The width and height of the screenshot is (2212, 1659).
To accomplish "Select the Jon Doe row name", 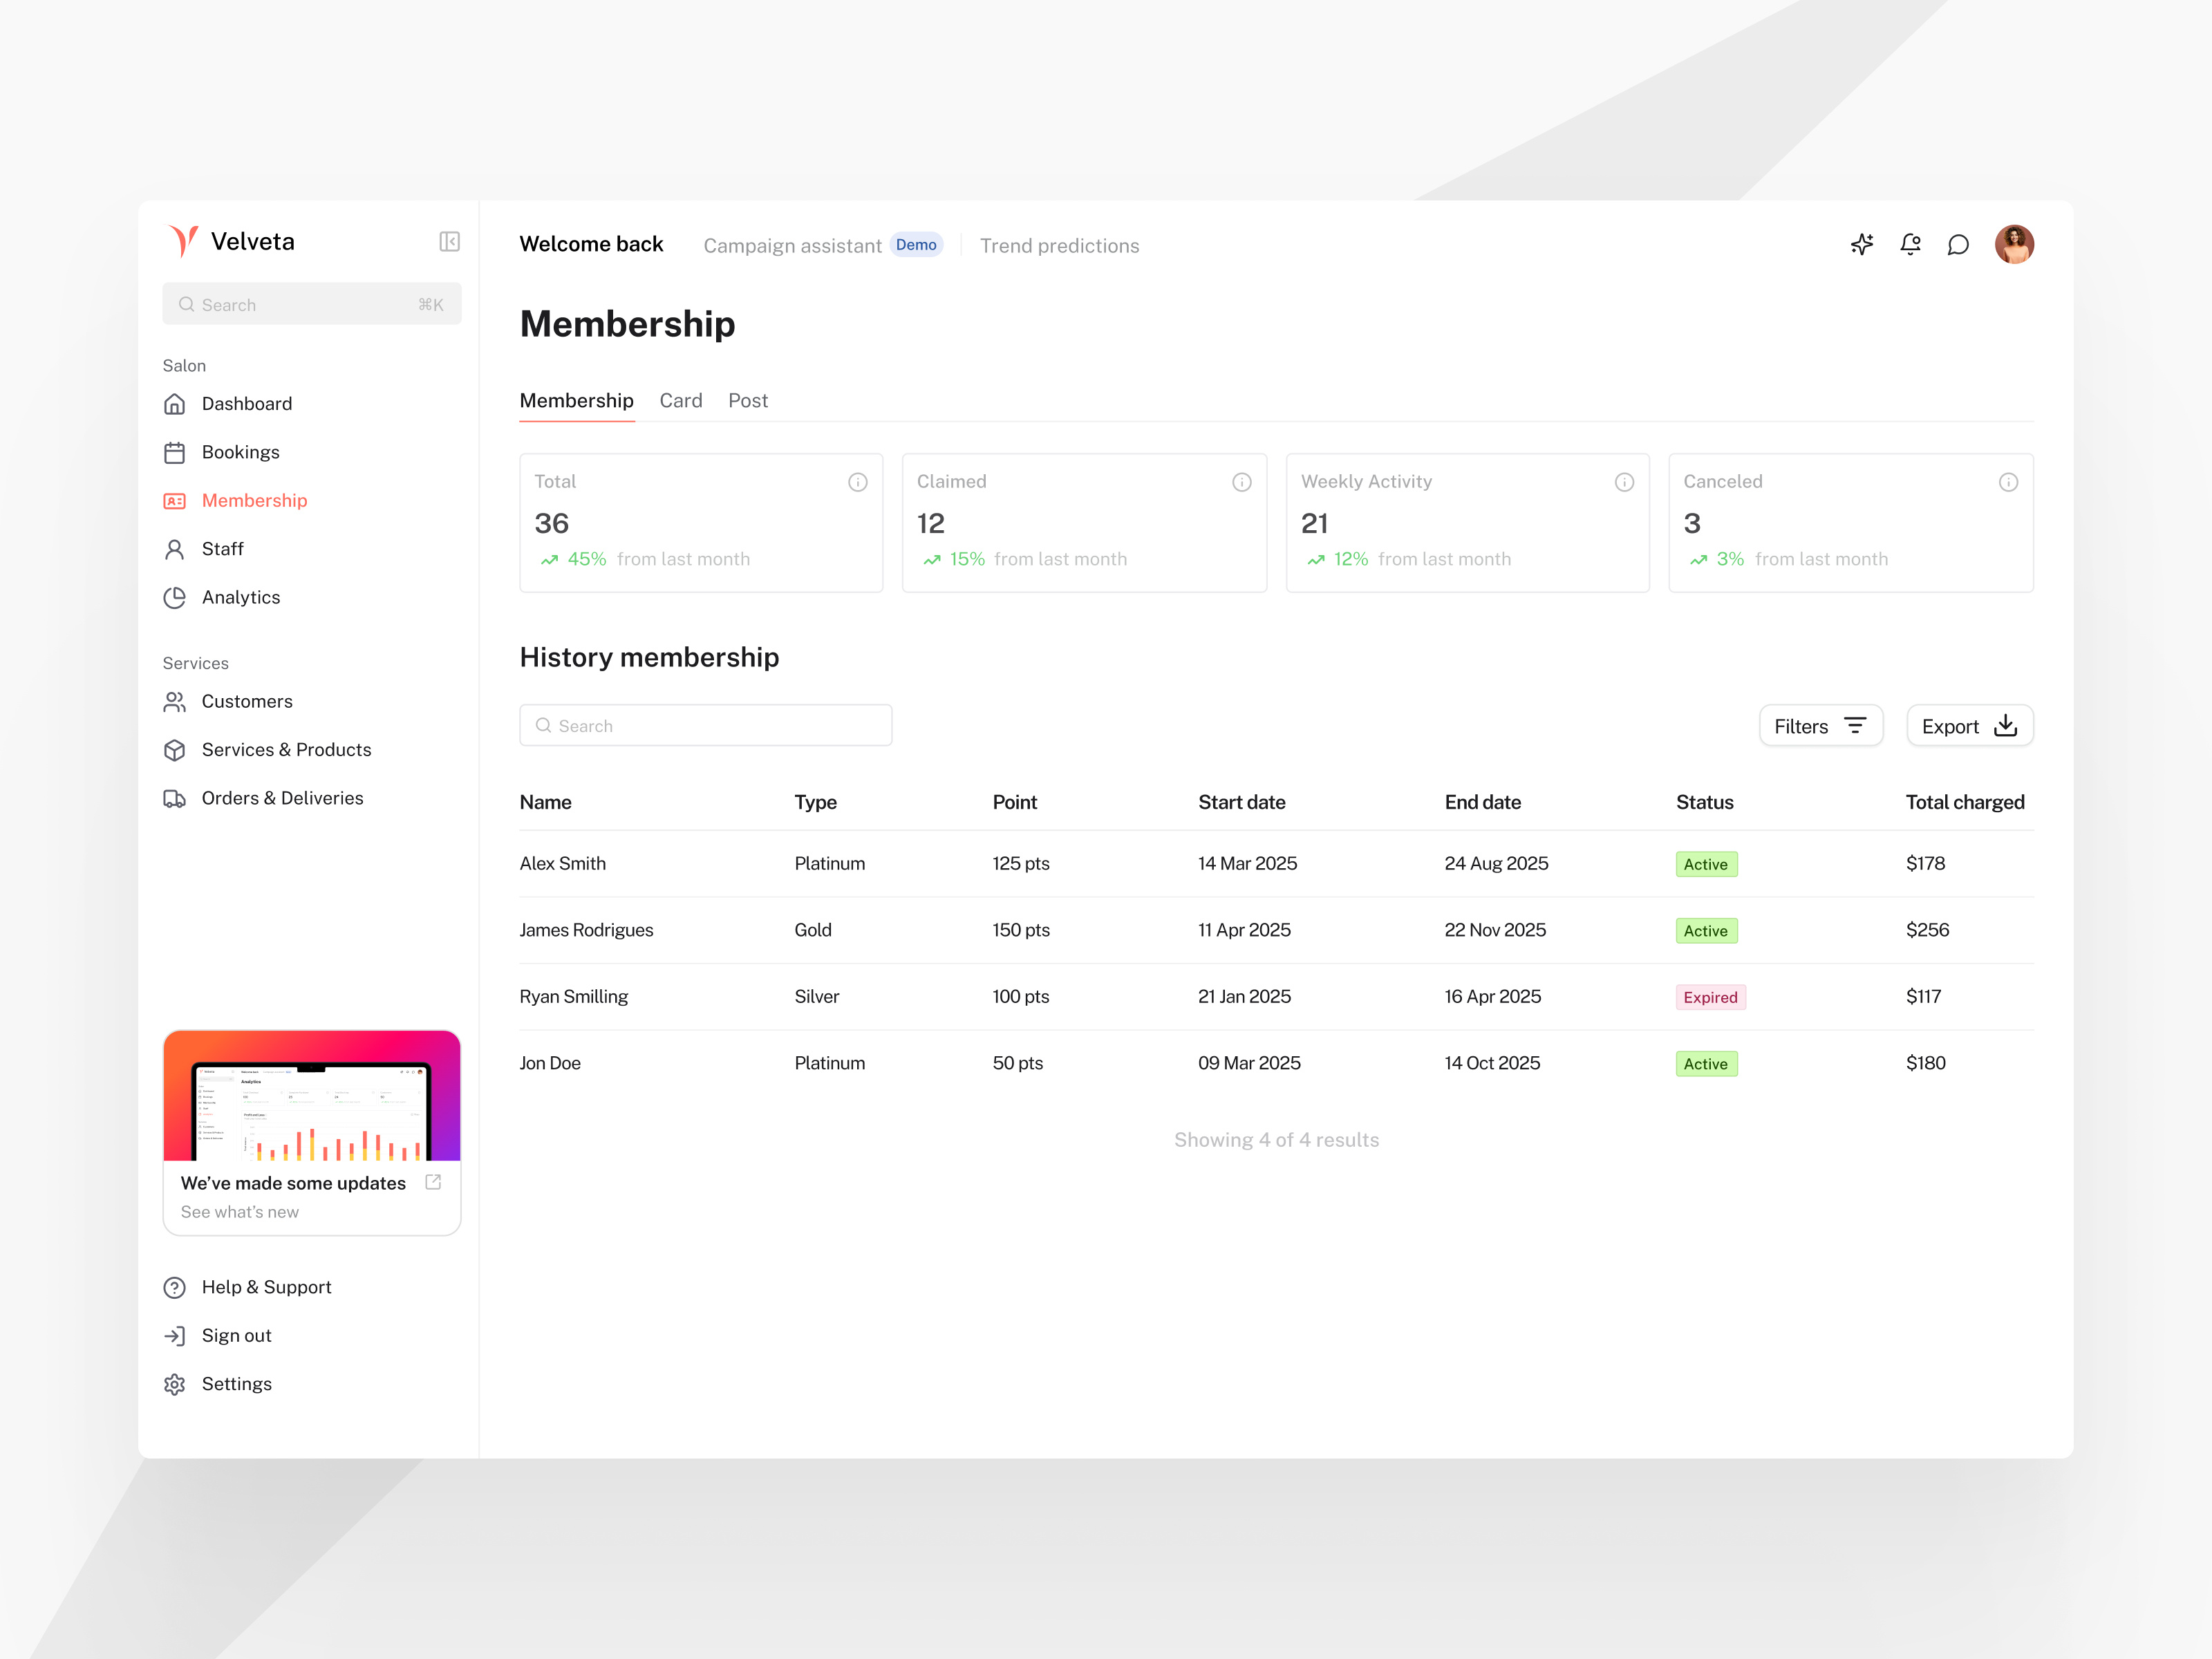I will [x=550, y=1064].
